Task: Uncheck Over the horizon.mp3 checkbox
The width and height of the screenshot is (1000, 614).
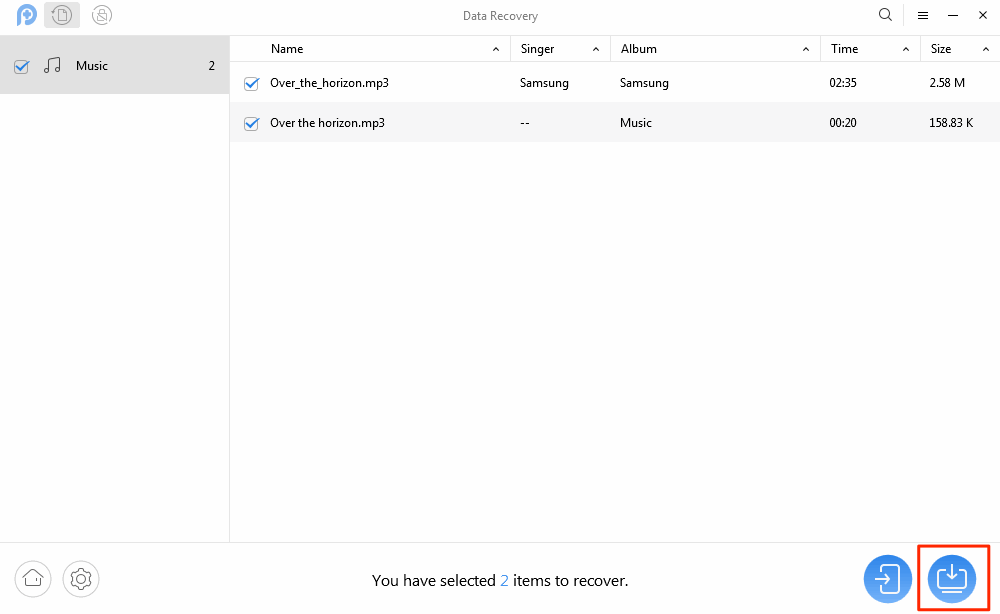Action: point(251,124)
